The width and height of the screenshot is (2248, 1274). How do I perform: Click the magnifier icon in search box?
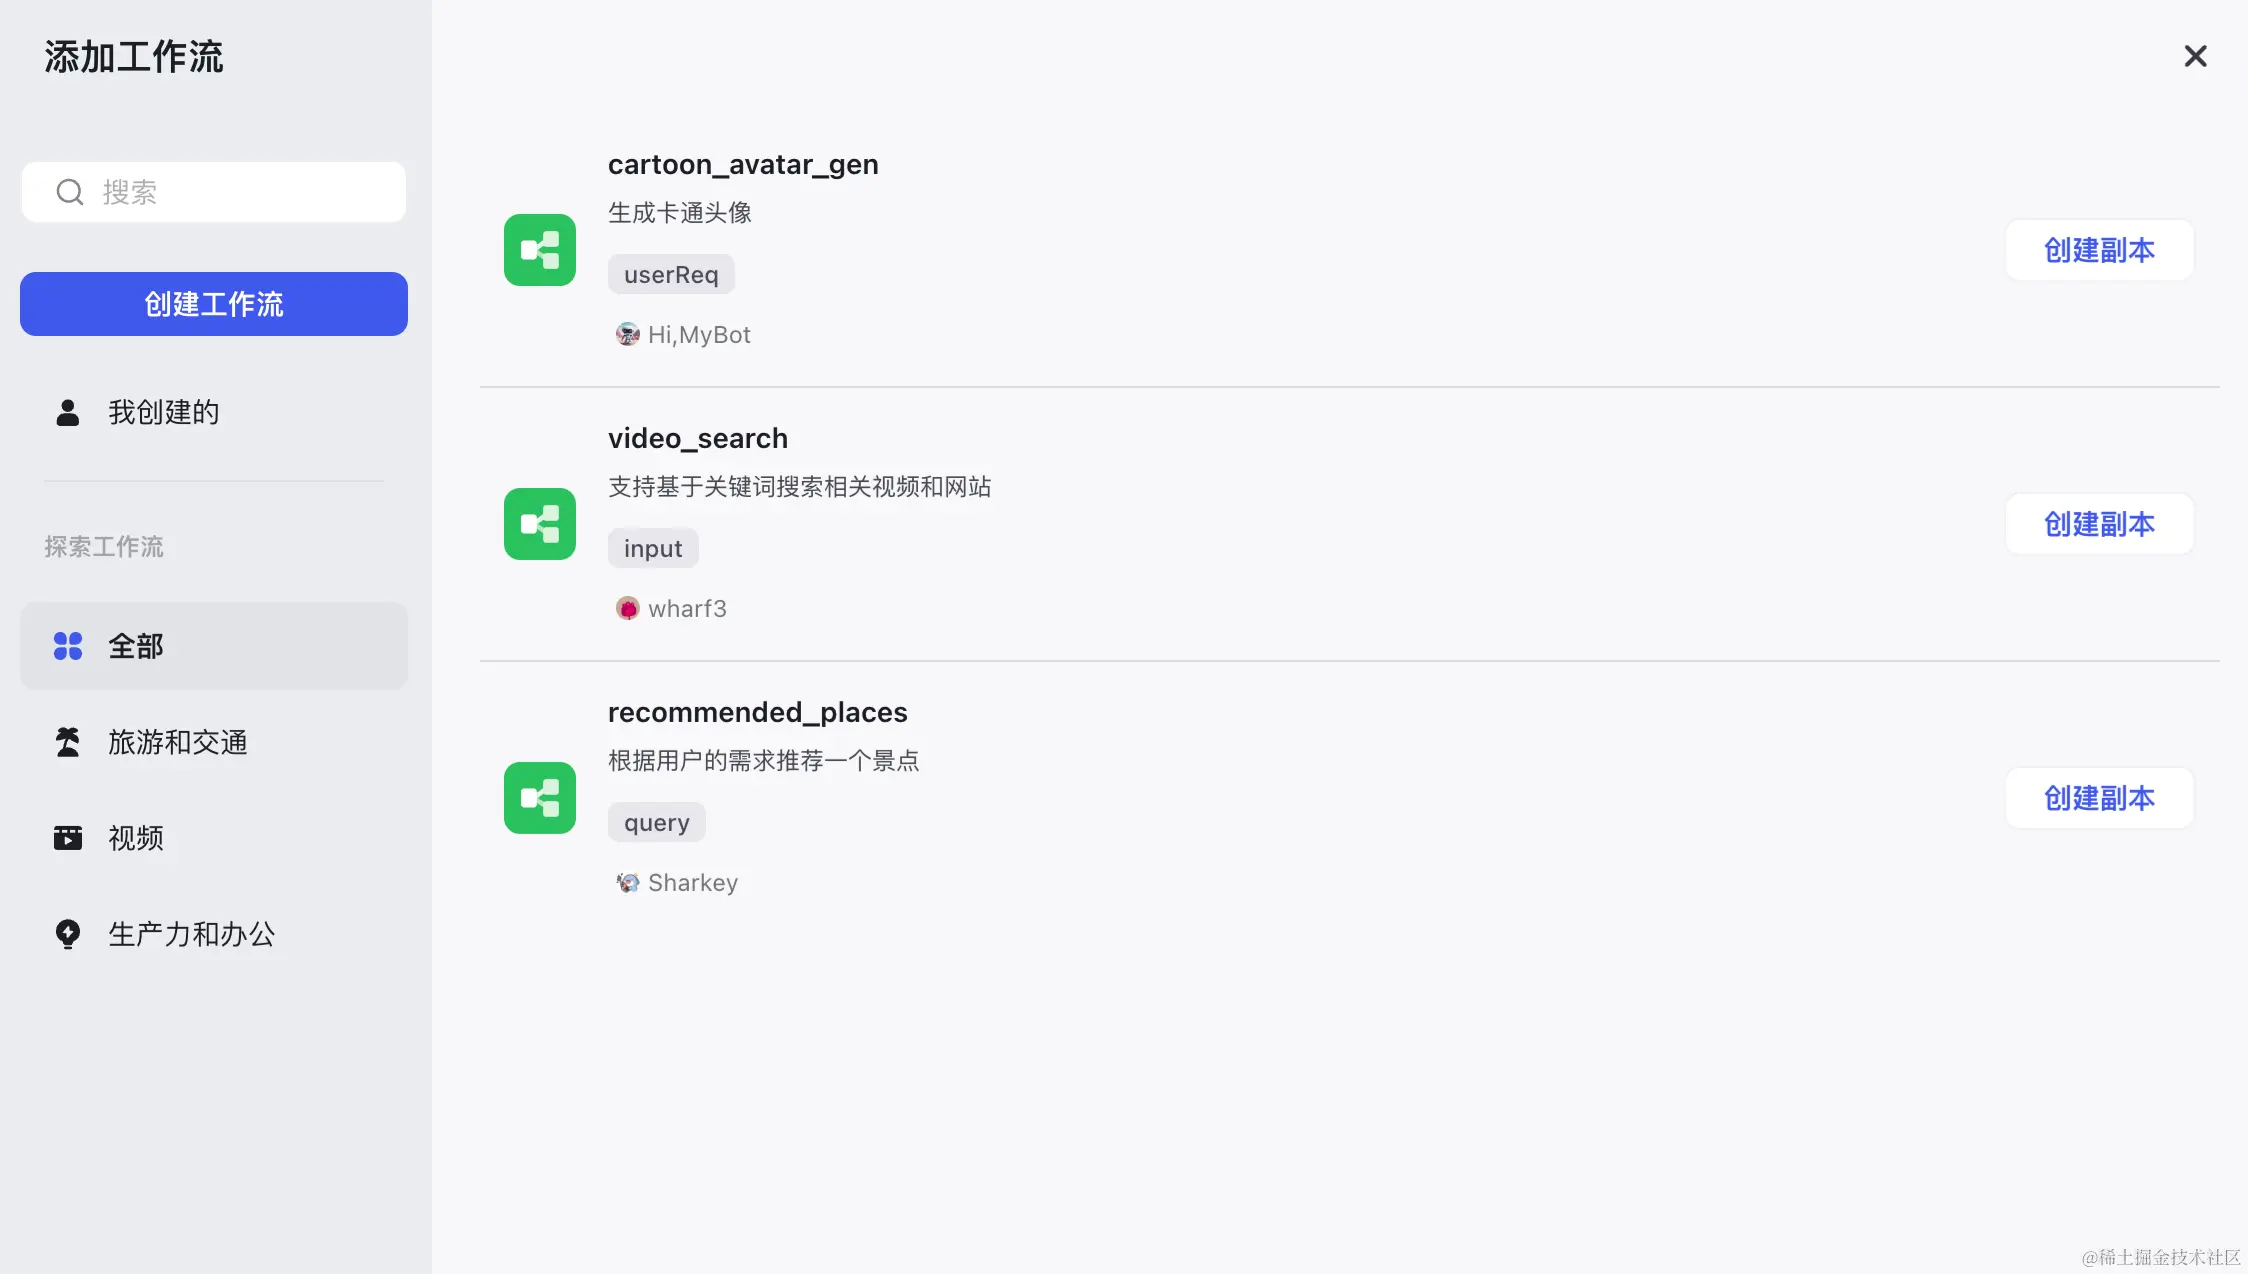pyautogui.click(x=69, y=192)
